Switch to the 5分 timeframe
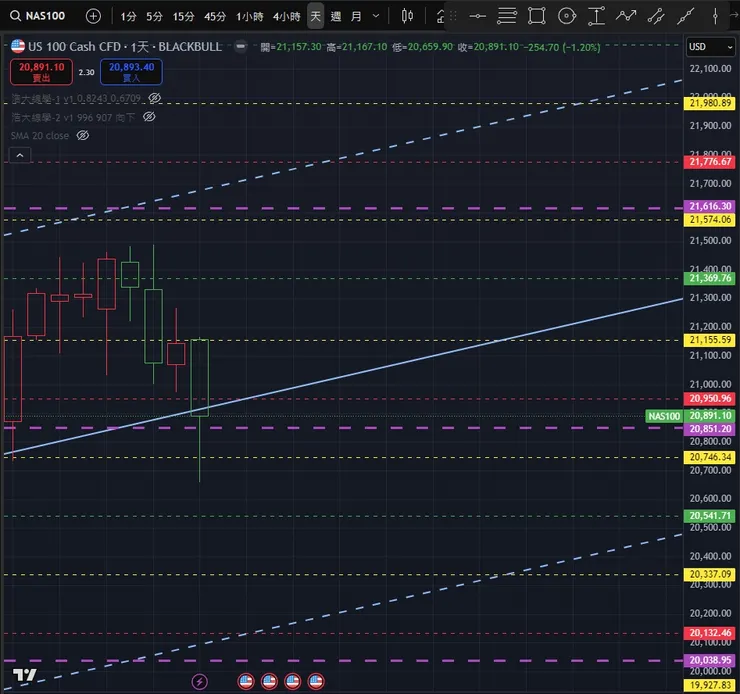 (154, 17)
